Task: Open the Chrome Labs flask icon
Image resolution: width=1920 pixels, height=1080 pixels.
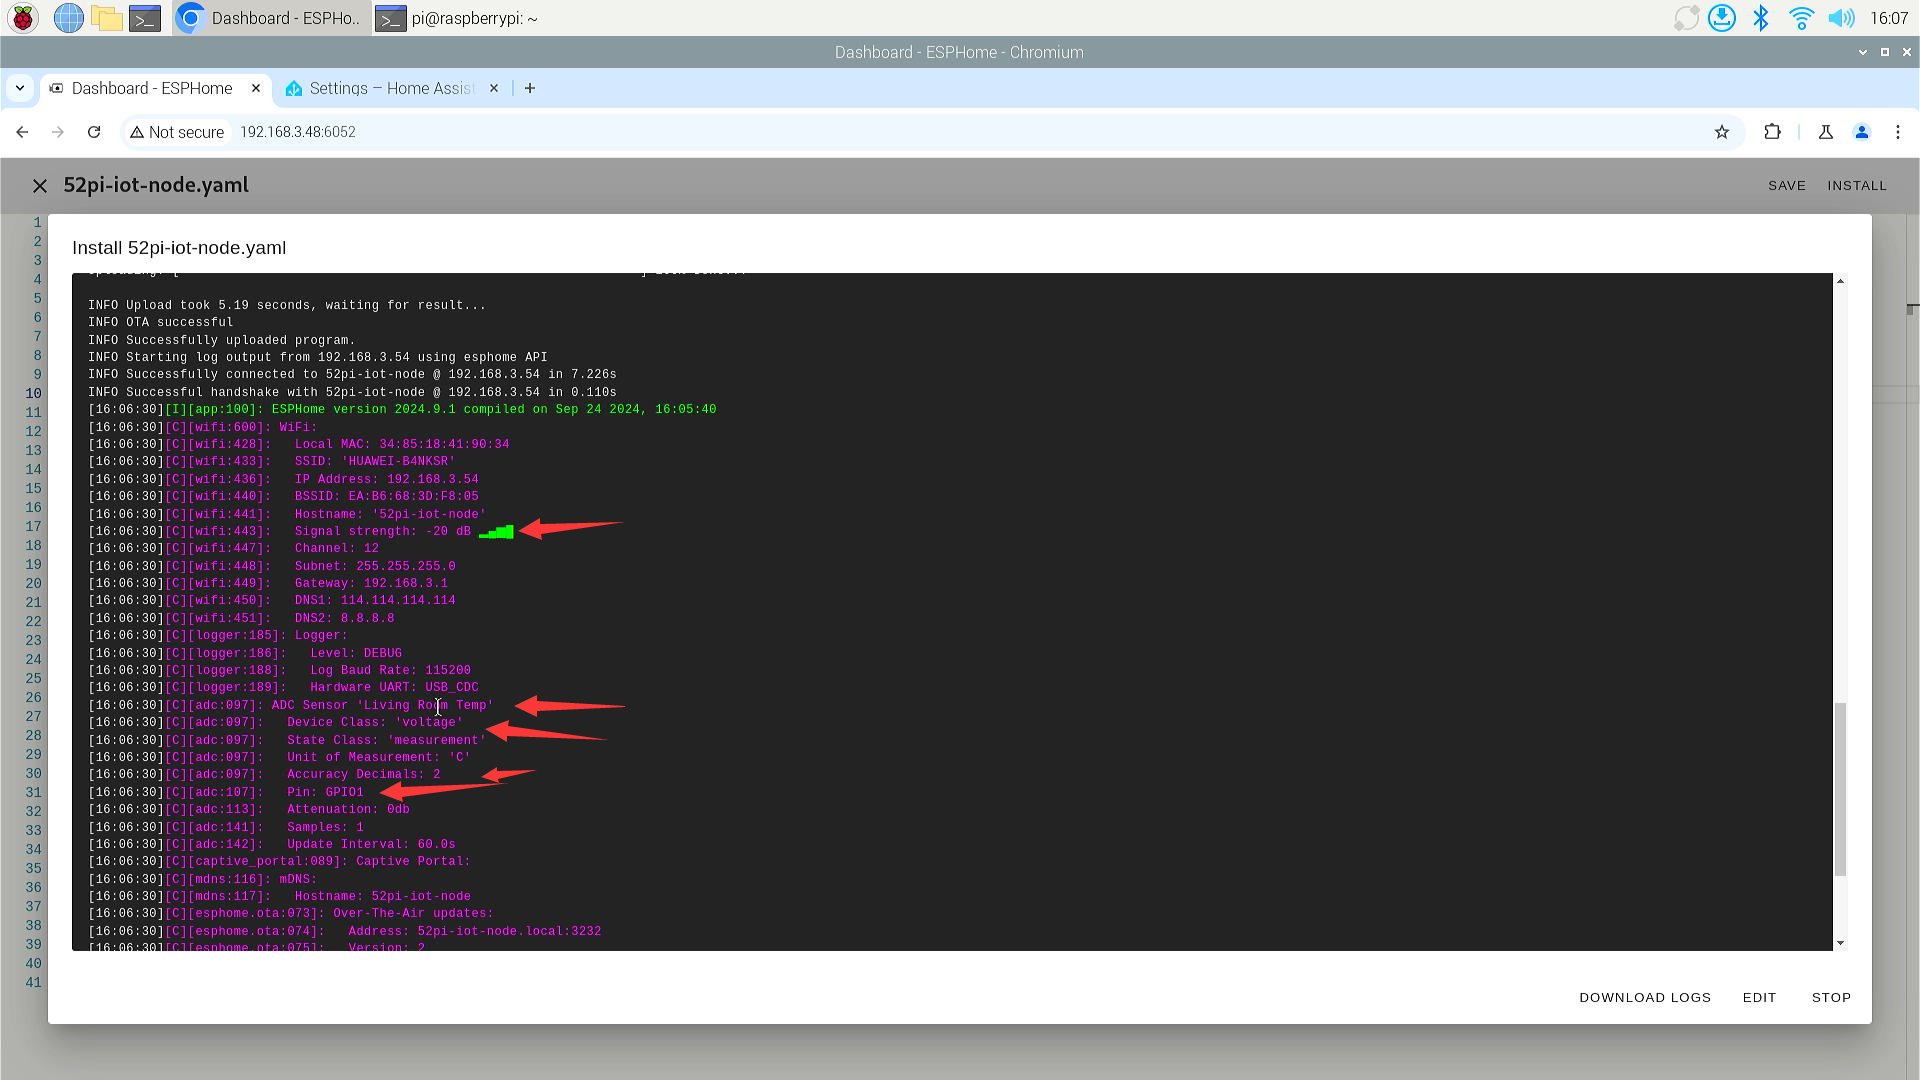Action: pyautogui.click(x=1826, y=132)
